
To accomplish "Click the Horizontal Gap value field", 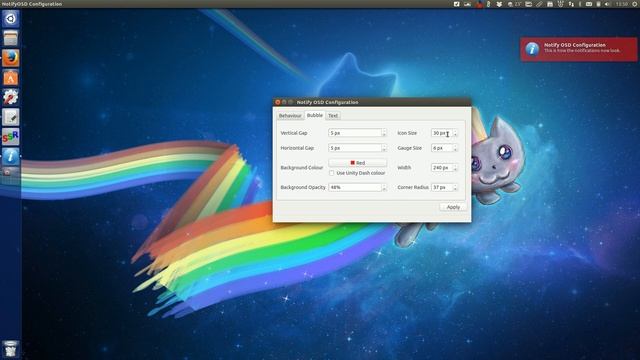I will click(x=355, y=148).
